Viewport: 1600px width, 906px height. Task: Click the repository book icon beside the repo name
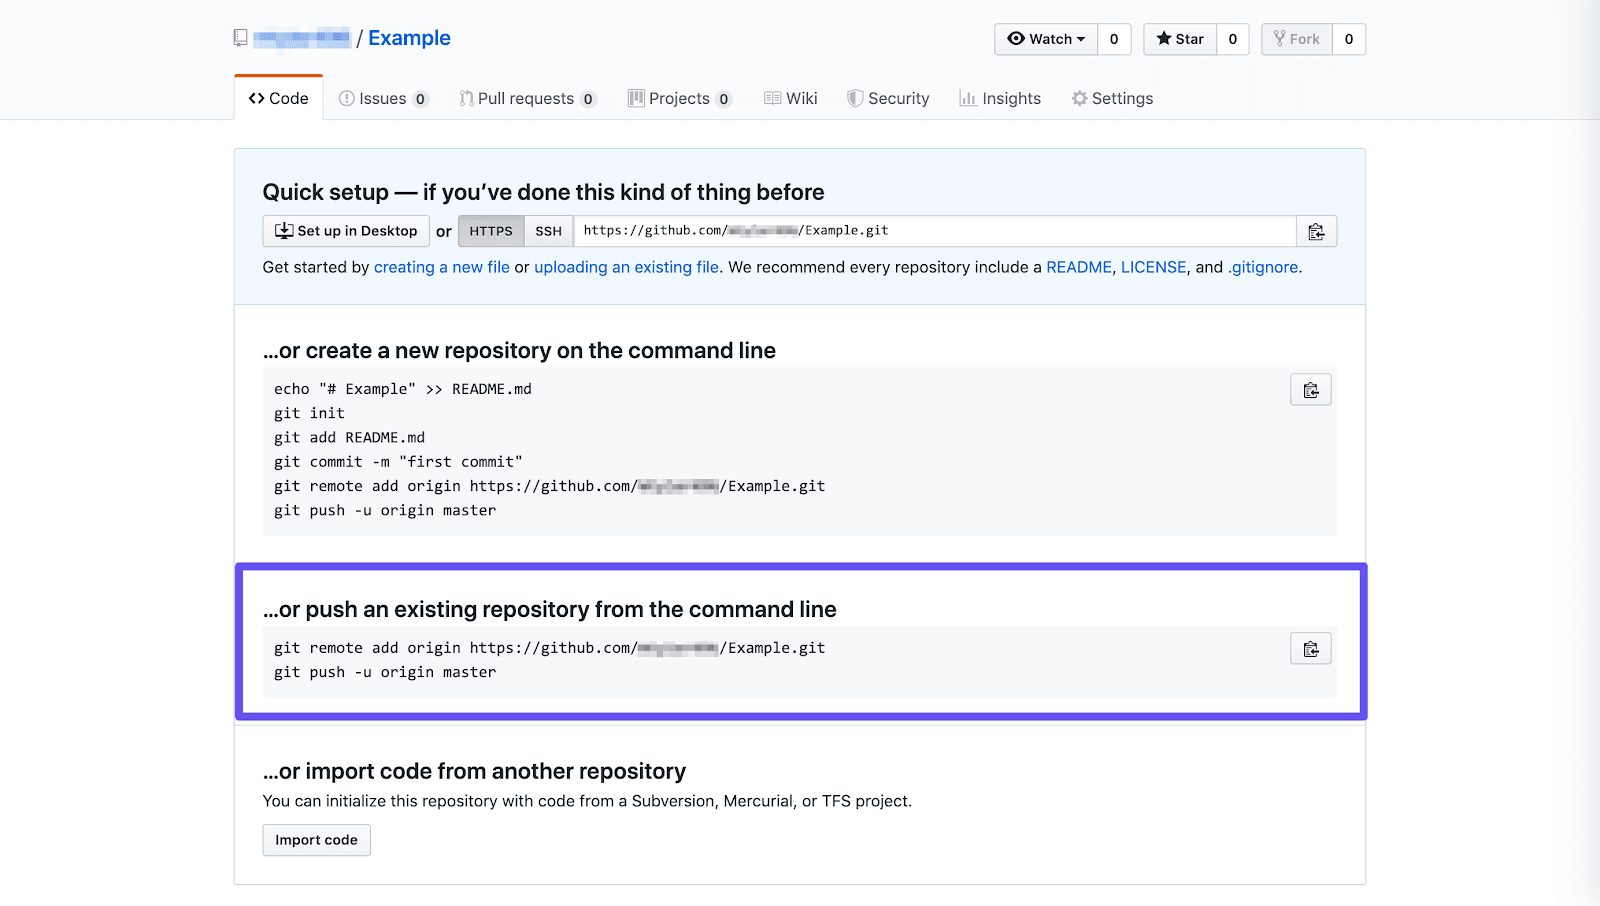pos(239,37)
